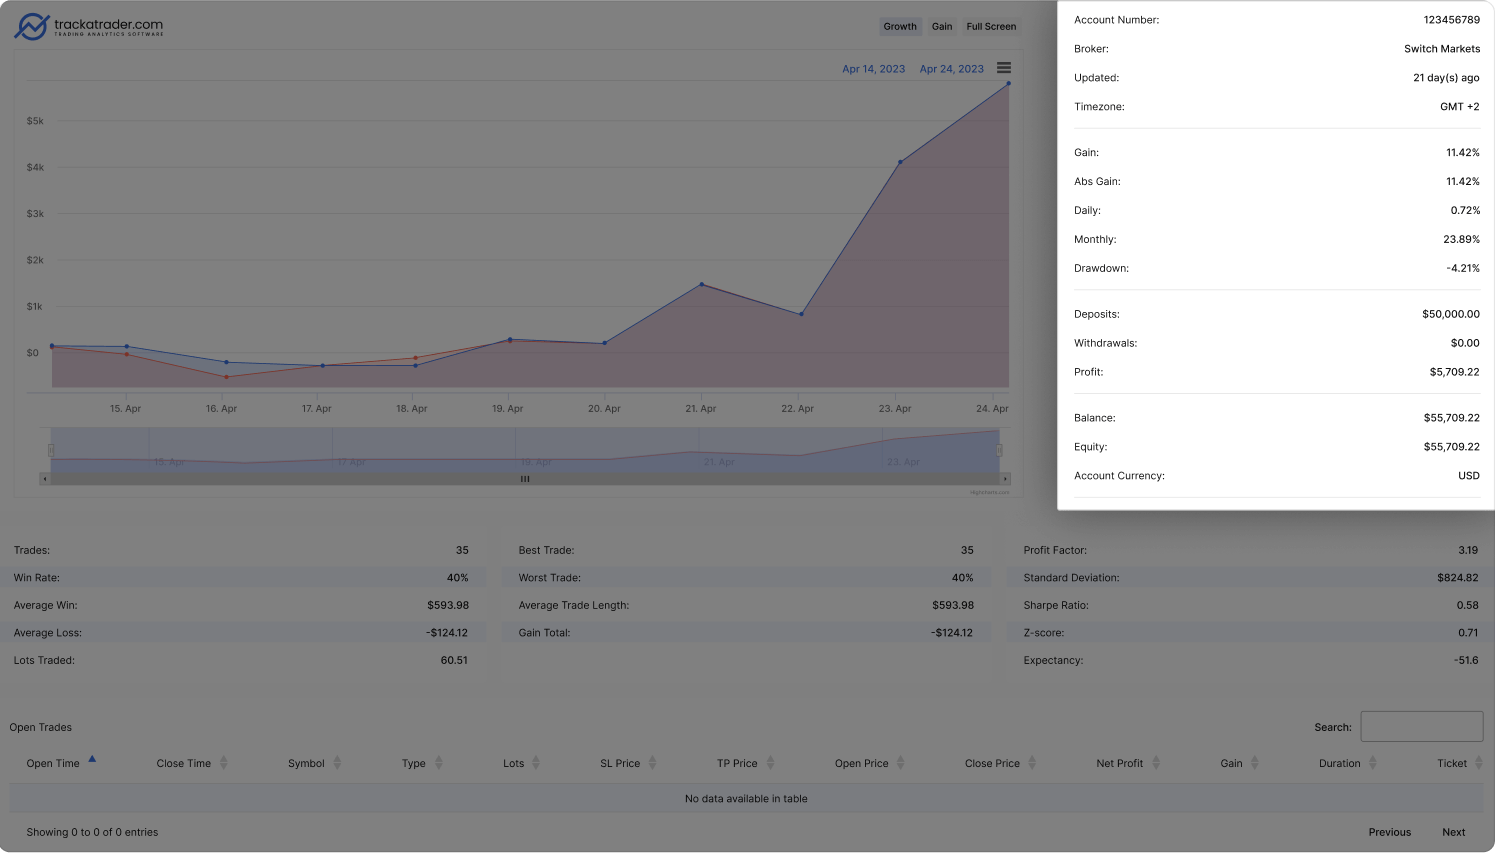The image size is (1496, 853).
Task: Click the Search field in Open Trades
Action: [x=1421, y=727]
